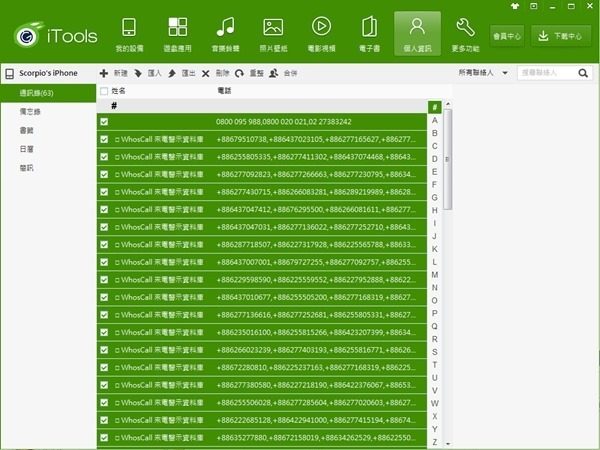Screen dimensions: 600x450
Task: Select row with +886235016100 phone numbers
Action: [x=262, y=333]
